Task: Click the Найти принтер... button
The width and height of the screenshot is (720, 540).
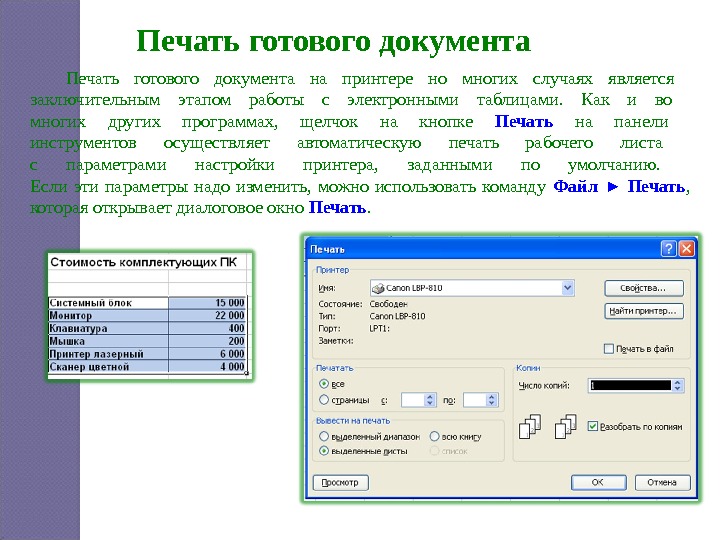Action: click(644, 311)
